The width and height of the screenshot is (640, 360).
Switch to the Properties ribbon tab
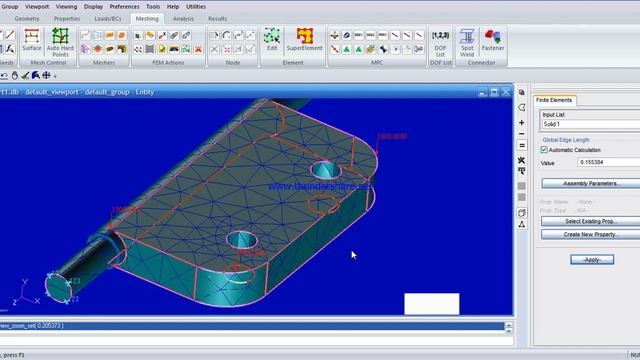coord(67,19)
